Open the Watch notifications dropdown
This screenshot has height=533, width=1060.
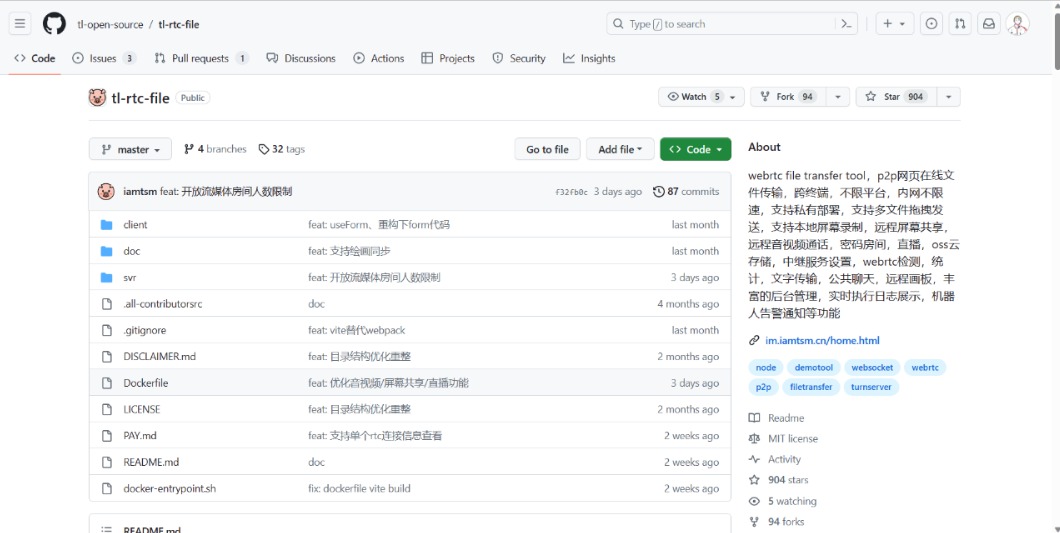tap(701, 97)
